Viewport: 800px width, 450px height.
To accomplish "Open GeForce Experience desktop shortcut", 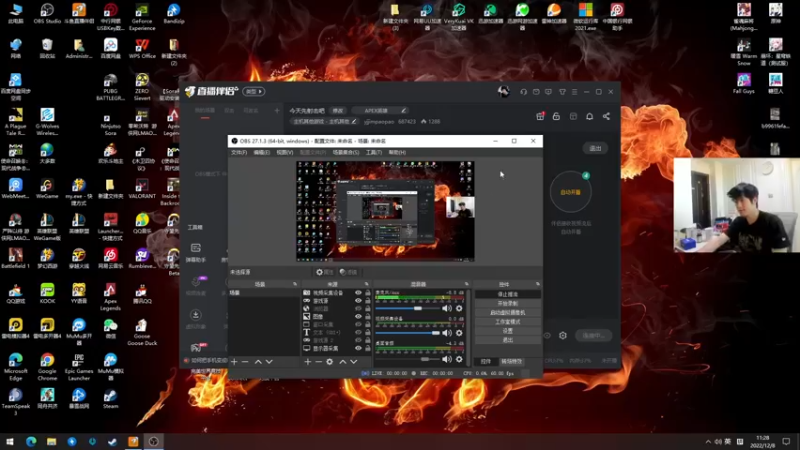I will [142, 17].
